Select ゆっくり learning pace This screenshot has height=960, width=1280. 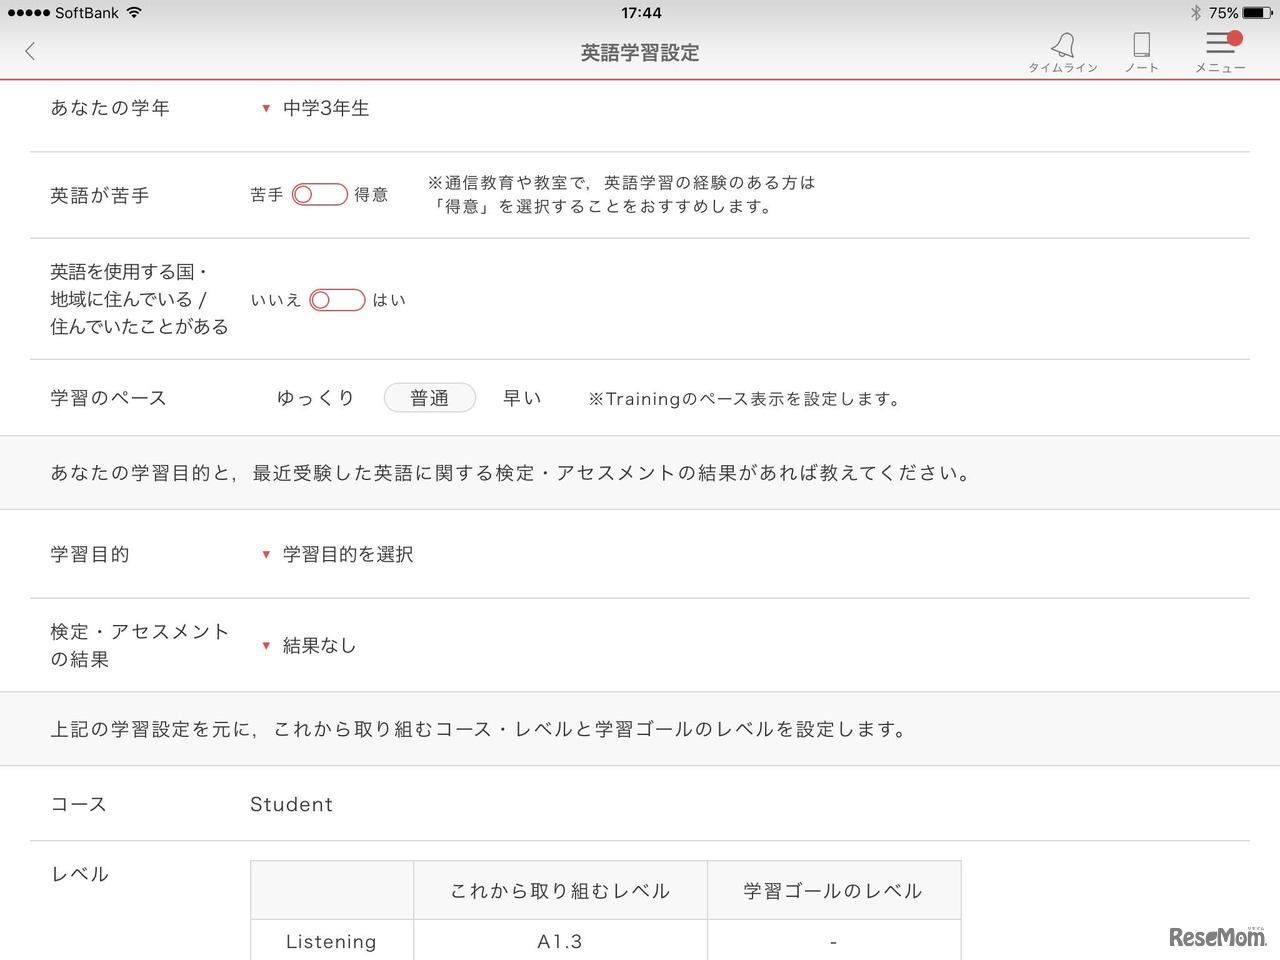tap(315, 397)
